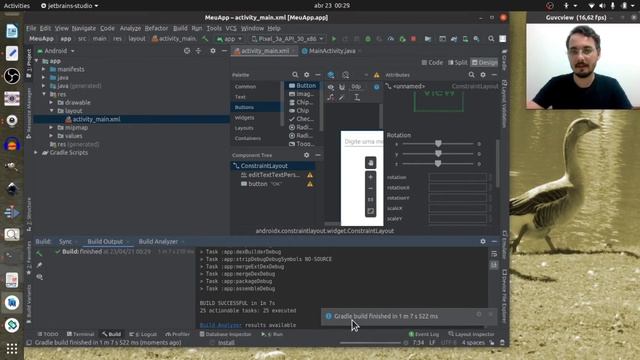Run the app with the green play icon
The image size is (640, 360).
pos(333,39)
